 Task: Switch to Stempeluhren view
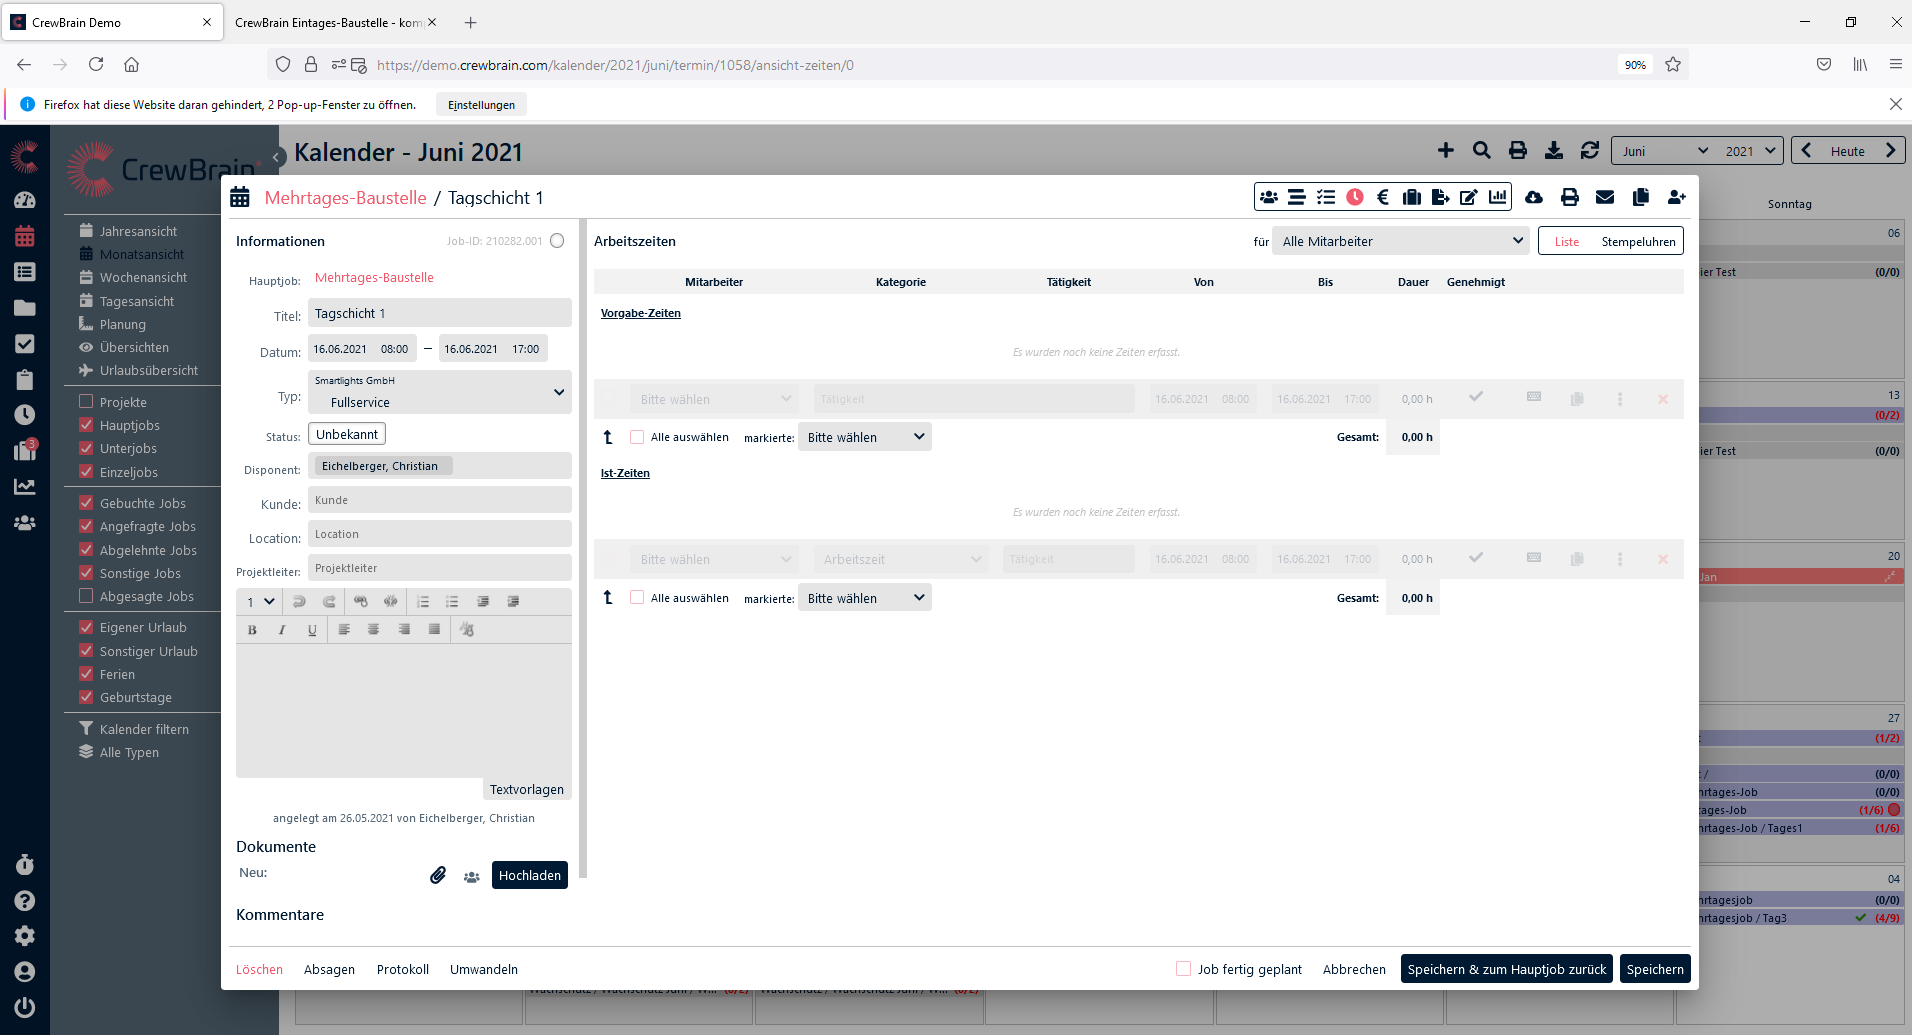(x=1638, y=241)
